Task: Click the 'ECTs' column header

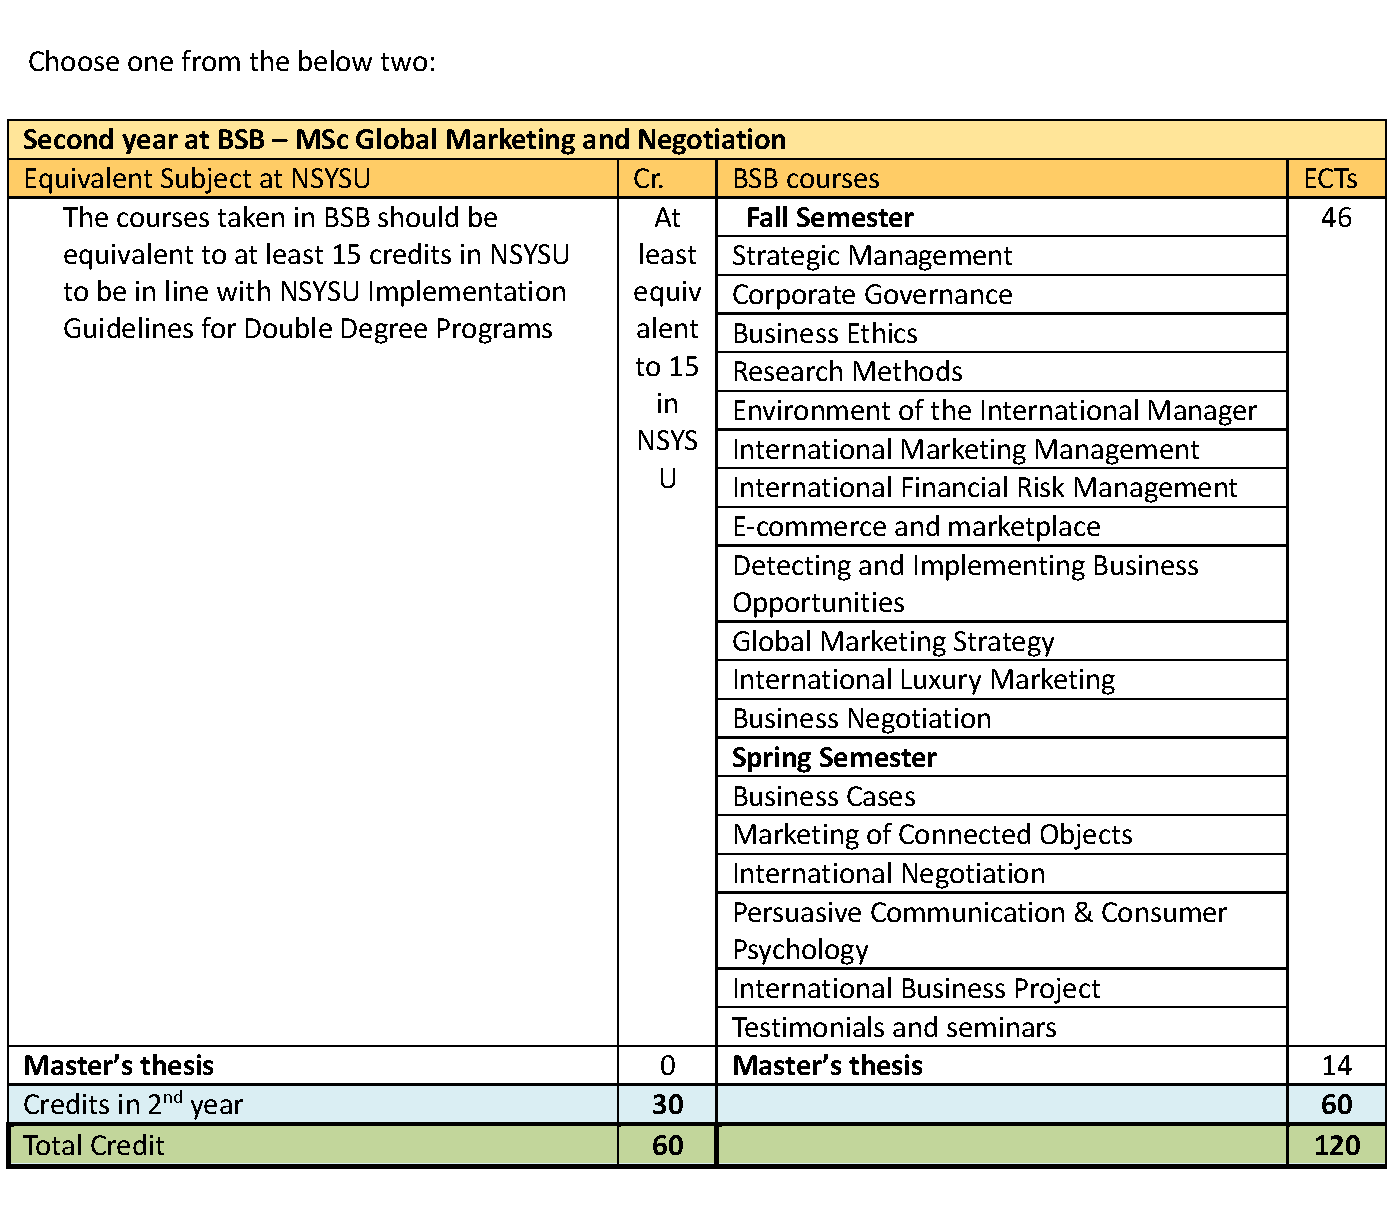Action: click(1331, 179)
